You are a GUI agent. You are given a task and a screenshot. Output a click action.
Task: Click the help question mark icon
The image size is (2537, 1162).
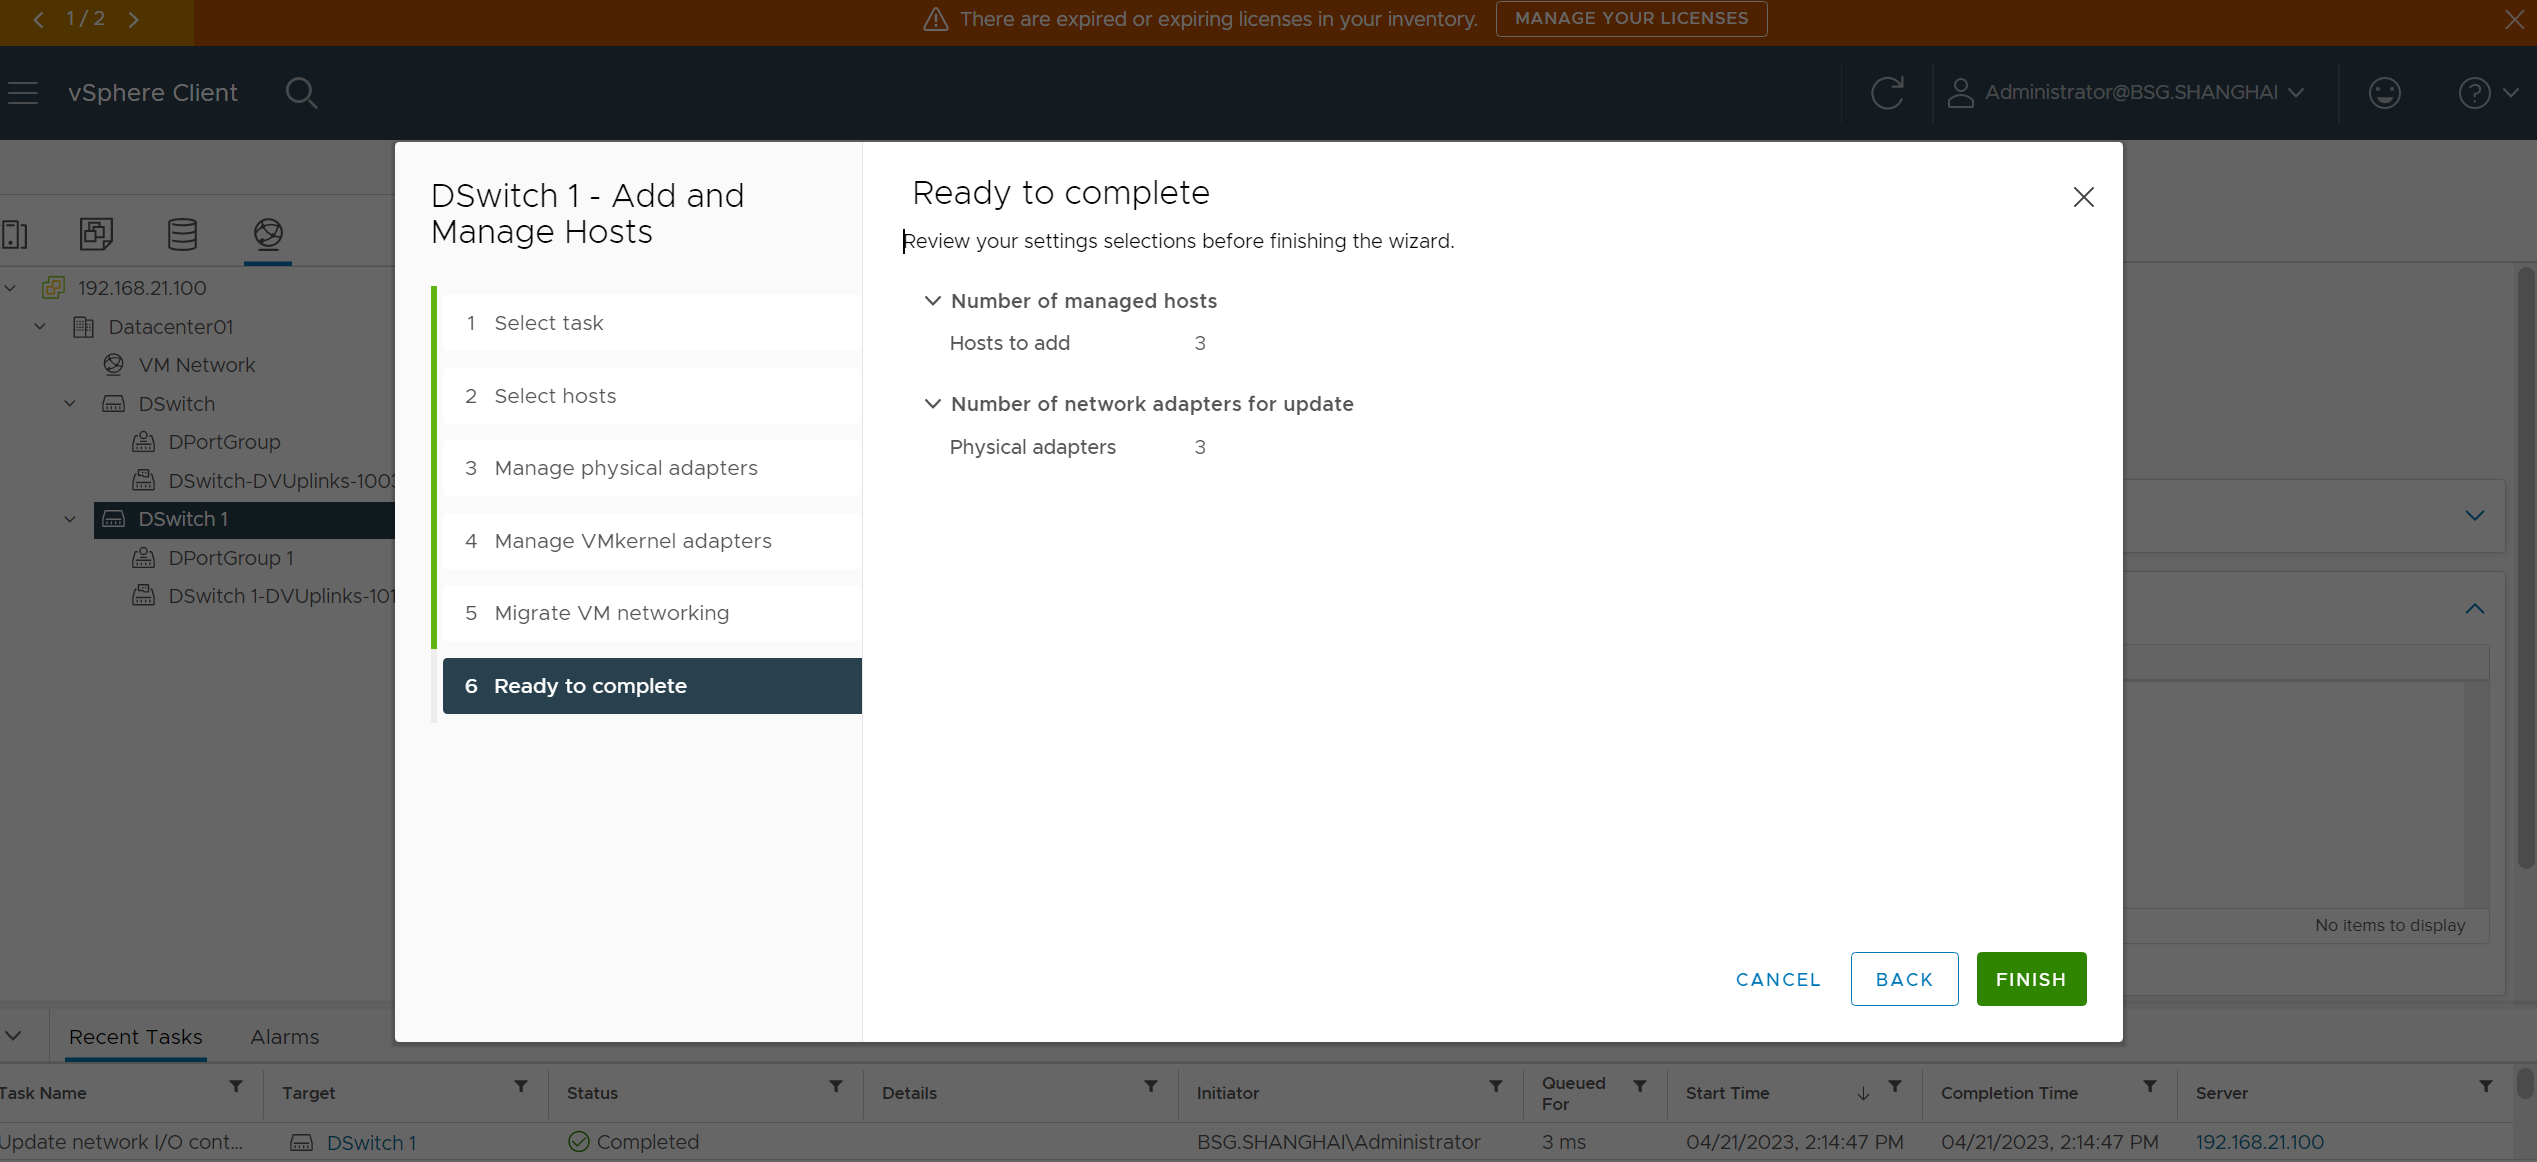click(x=2476, y=92)
